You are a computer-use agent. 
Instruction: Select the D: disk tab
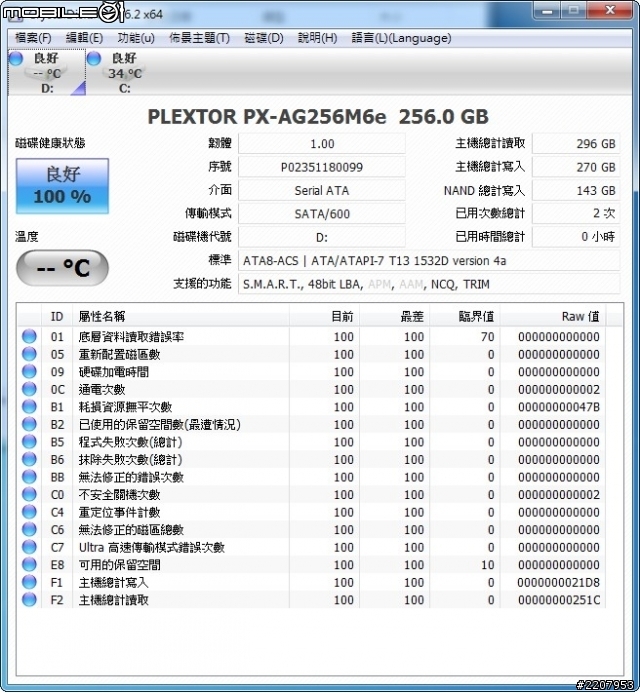tap(46, 73)
